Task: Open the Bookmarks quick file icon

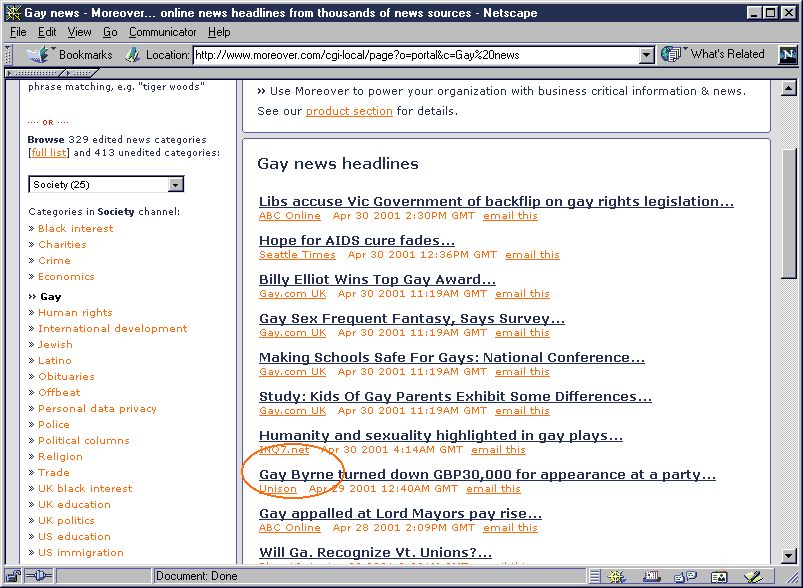Action: [x=38, y=54]
